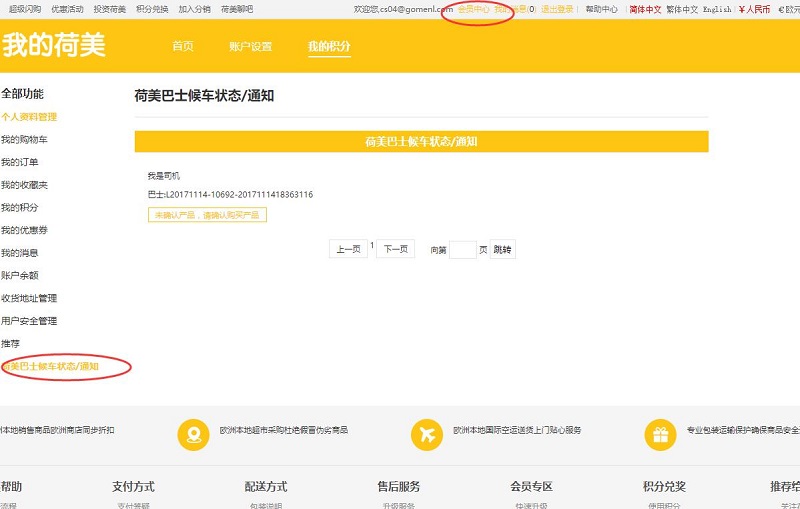800x509 pixels.
Task: Open 账户余额 in sidebar
Action: pyautogui.click(x=19, y=275)
